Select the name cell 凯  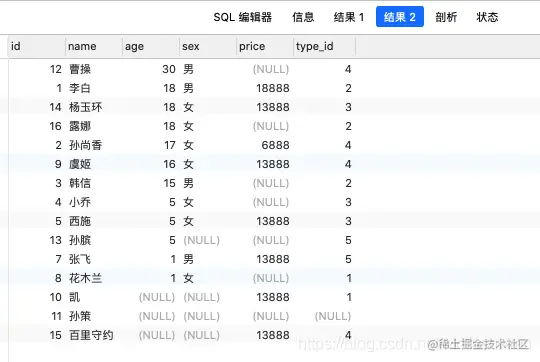tap(74, 297)
